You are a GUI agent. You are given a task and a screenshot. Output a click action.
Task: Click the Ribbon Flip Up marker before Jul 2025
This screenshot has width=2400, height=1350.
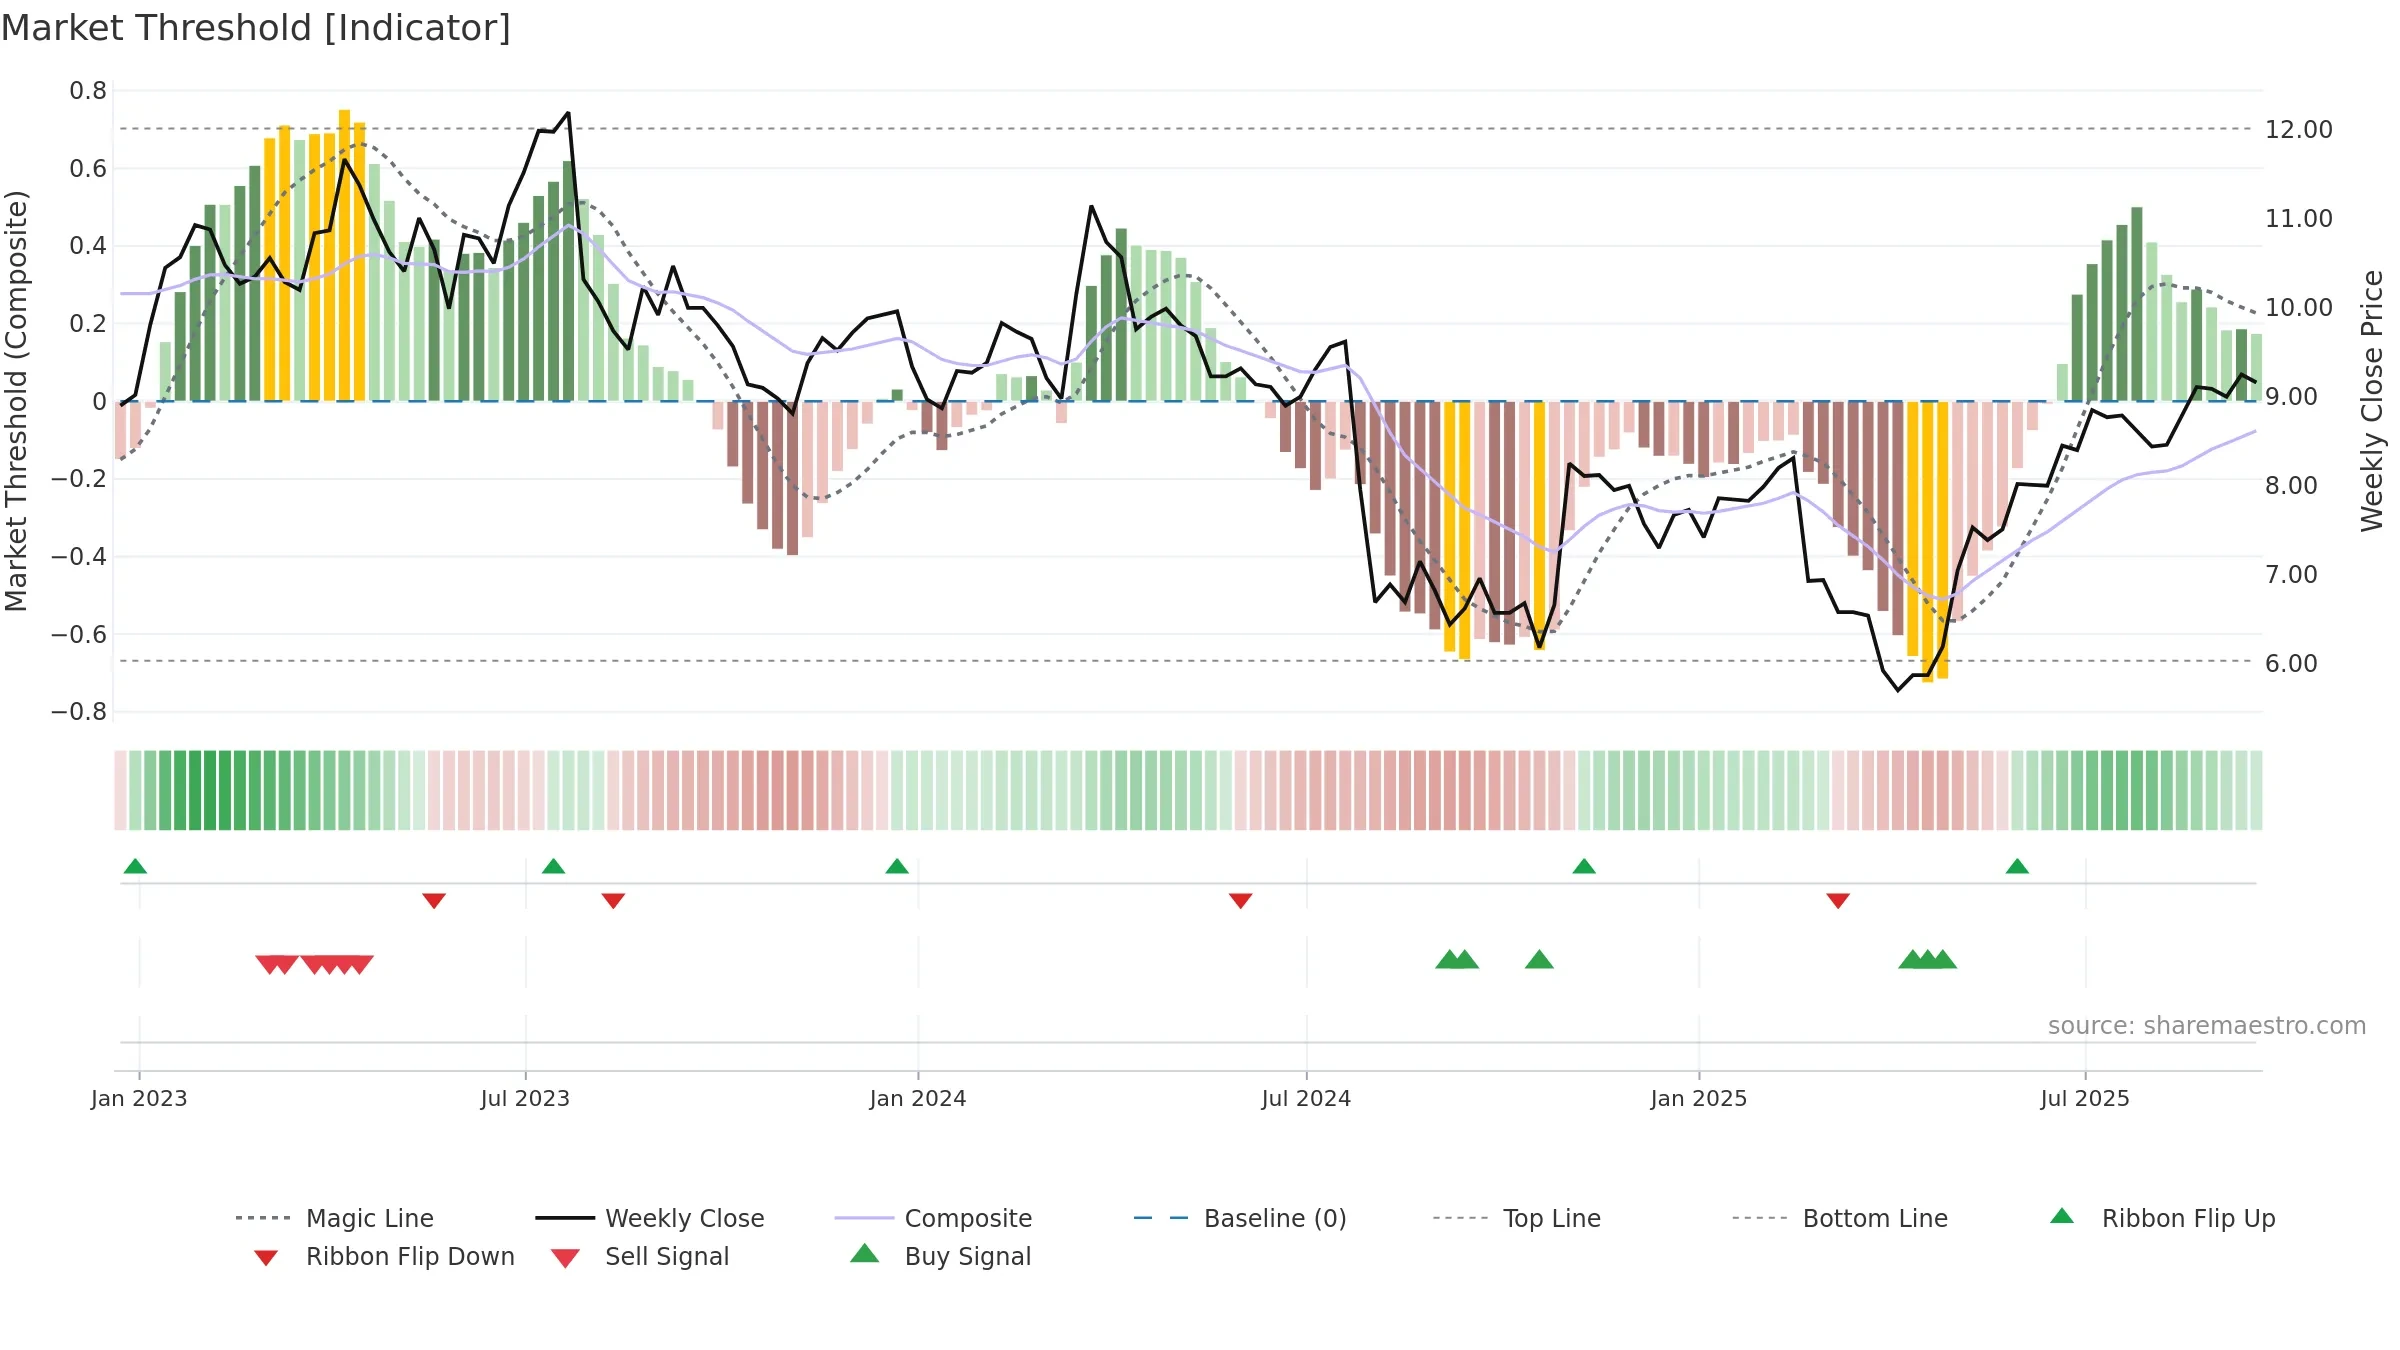point(2017,866)
